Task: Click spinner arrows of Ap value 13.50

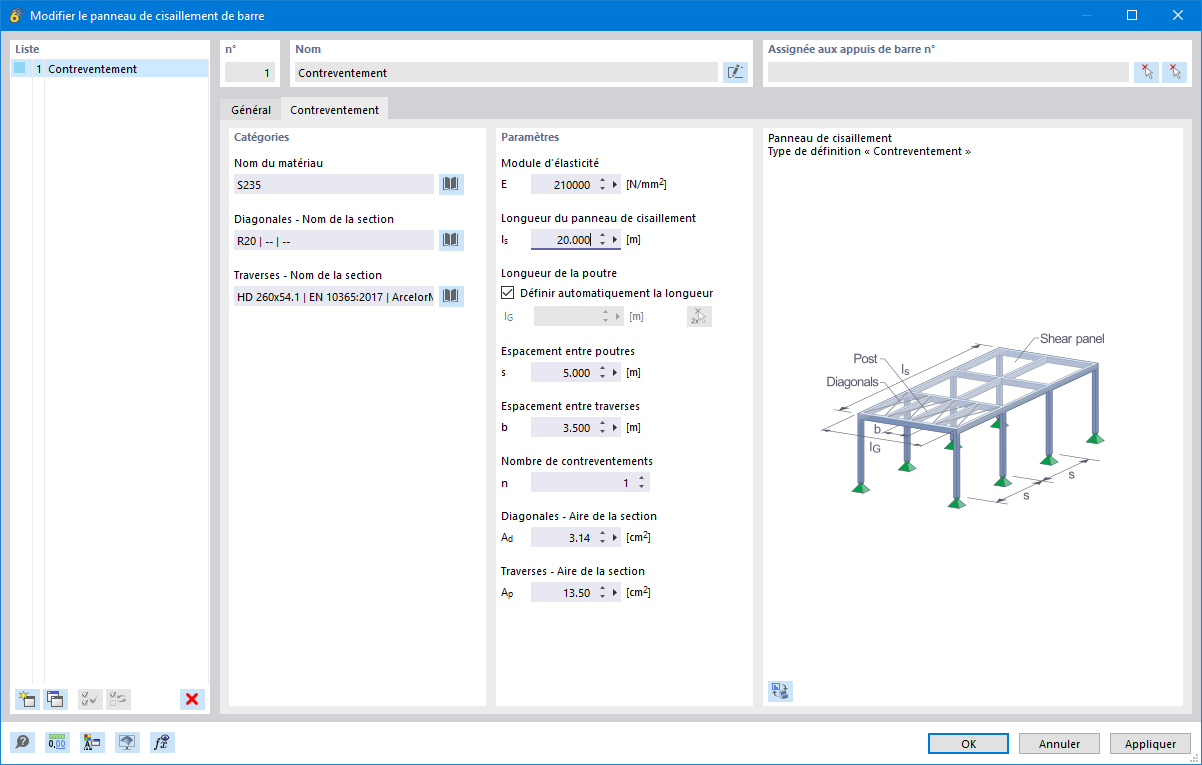Action: pos(602,593)
